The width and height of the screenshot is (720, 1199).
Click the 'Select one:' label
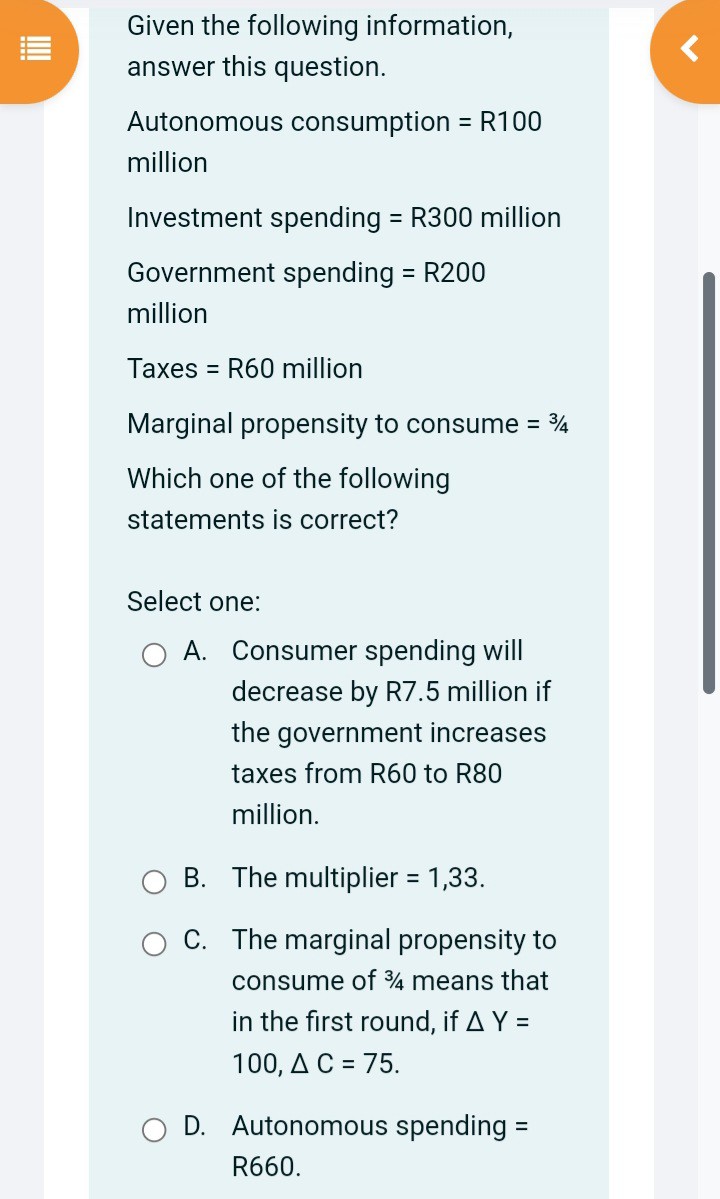194,602
